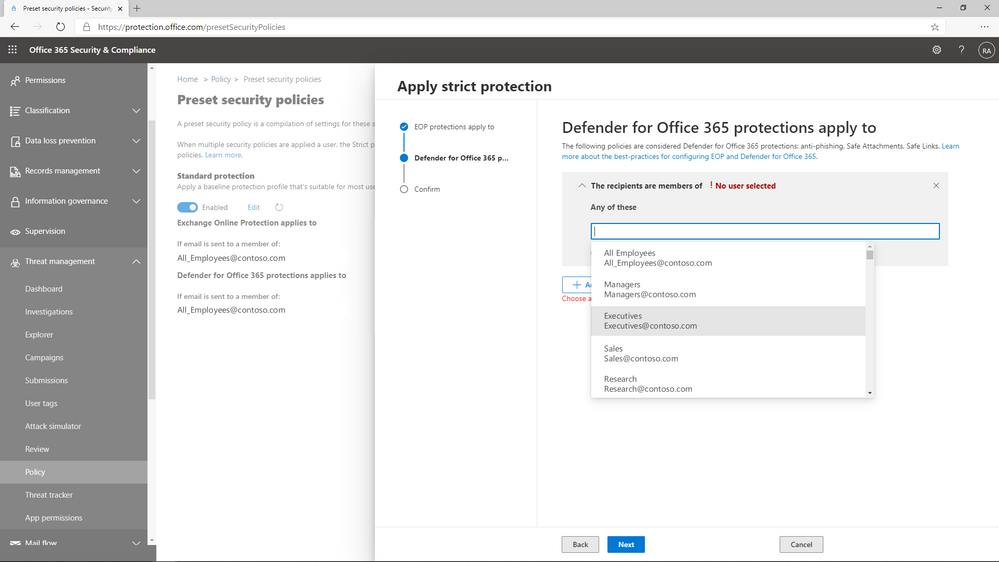Click the Policy breadcrumb link
Viewport: 999px width, 562px height.
tap(220, 79)
